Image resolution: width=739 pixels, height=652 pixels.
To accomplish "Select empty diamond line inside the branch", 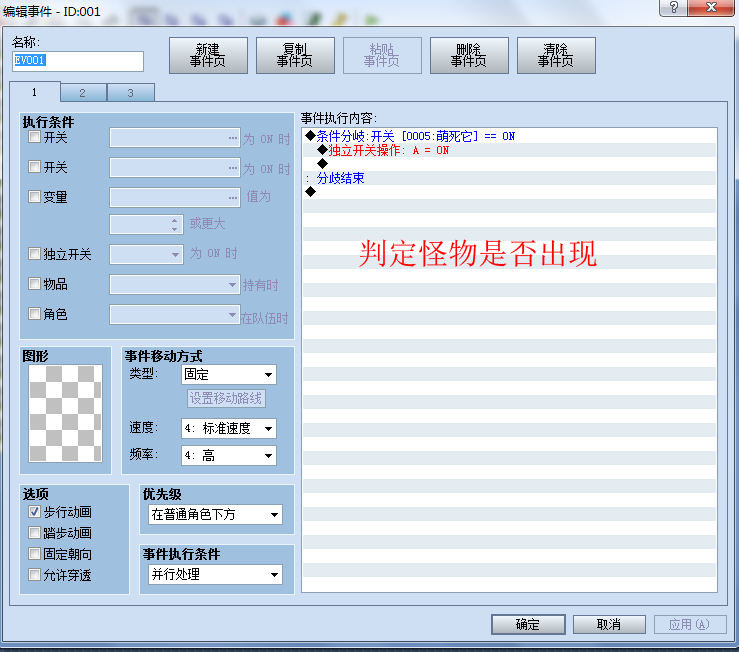I will pyautogui.click(x=509, y=164).
